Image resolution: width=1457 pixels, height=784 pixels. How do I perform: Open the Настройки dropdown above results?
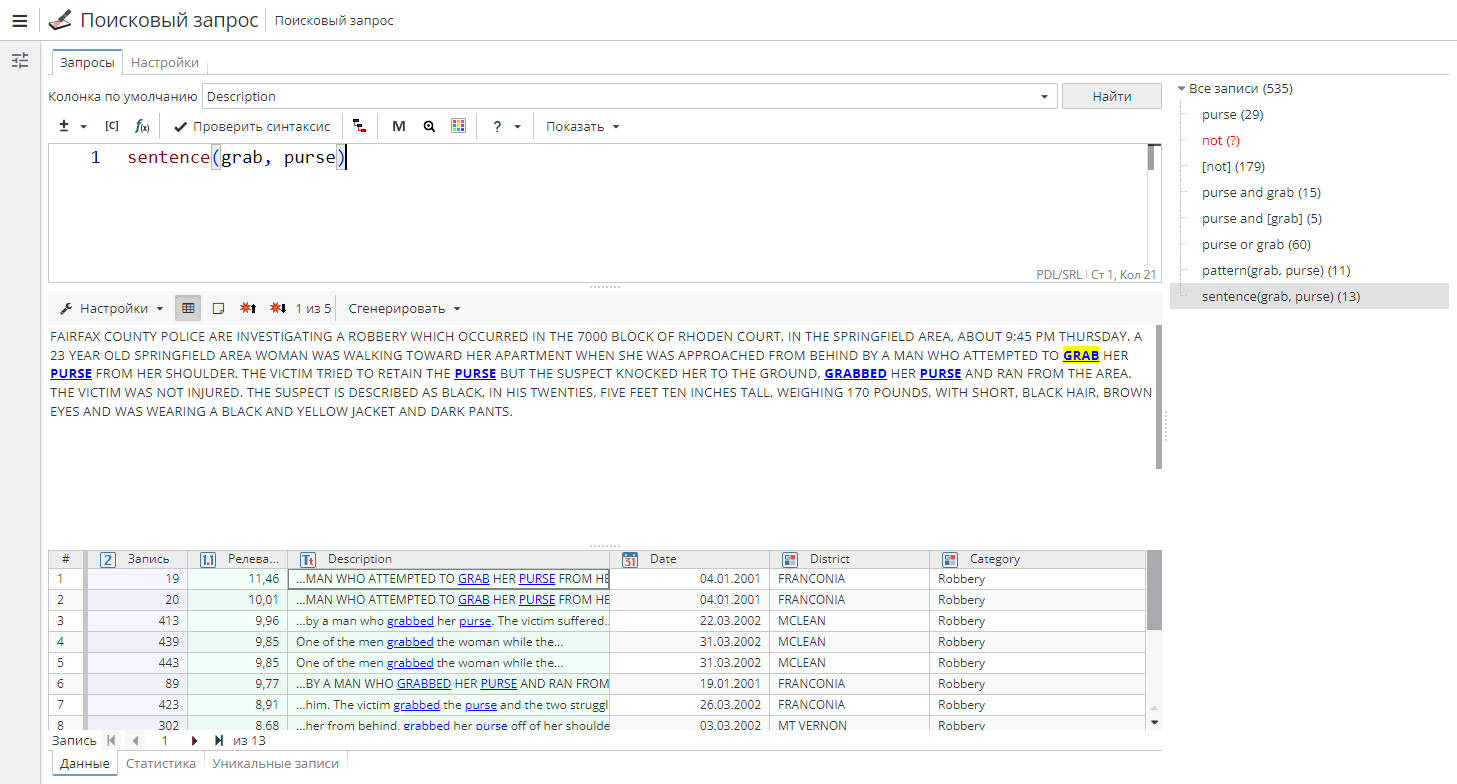click(x=111, y=308)
